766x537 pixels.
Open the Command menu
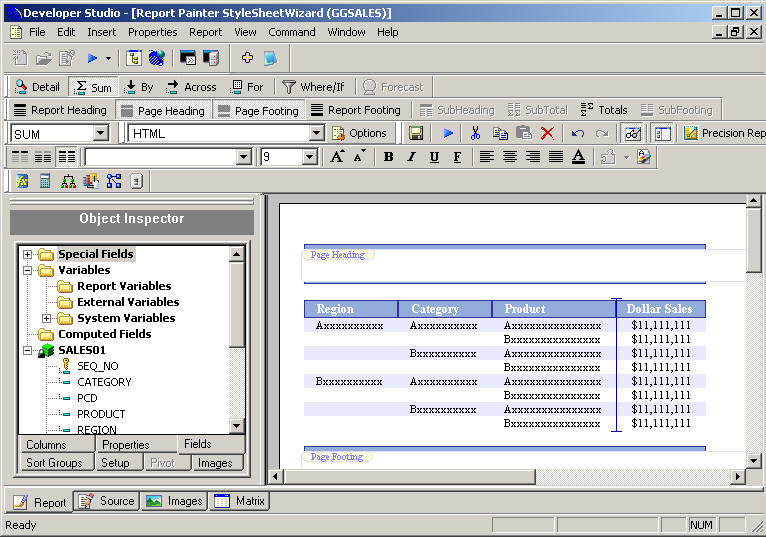tap(292, 32)
